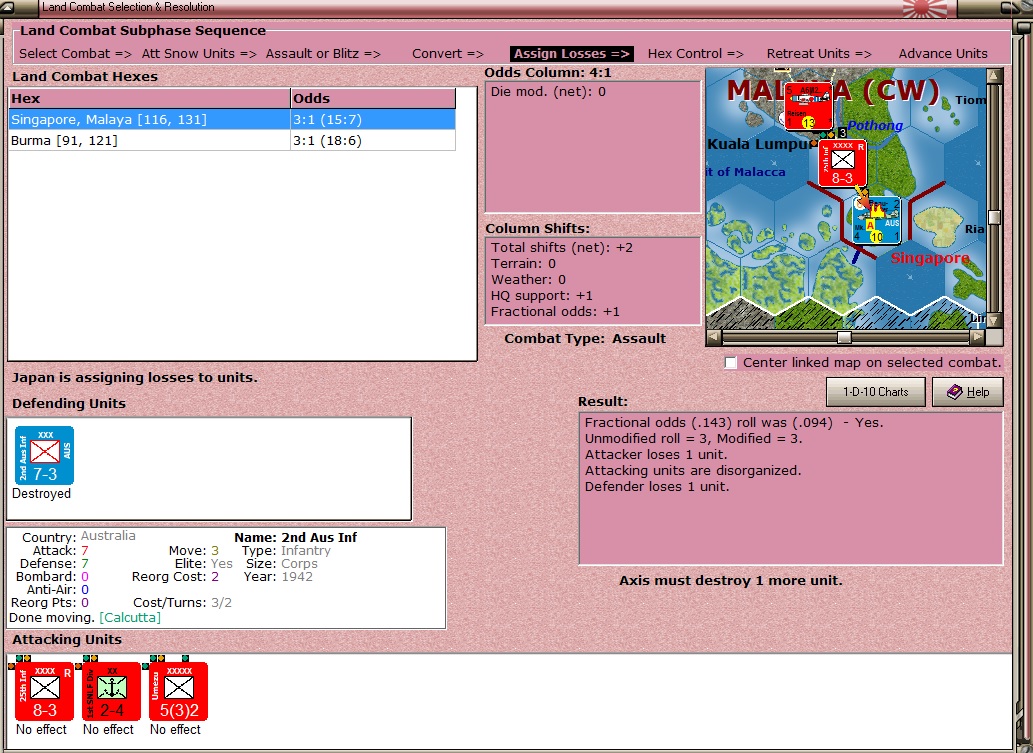Viewport: 1033px width, 753px height.
Task: Click the Hex Control subphase step
Action: [x=696, y=53]
